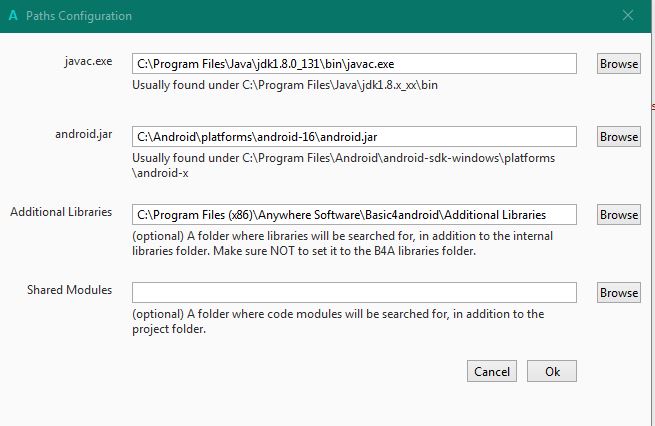
Task: Click the javac.exe label
Action: pos(87,61)
